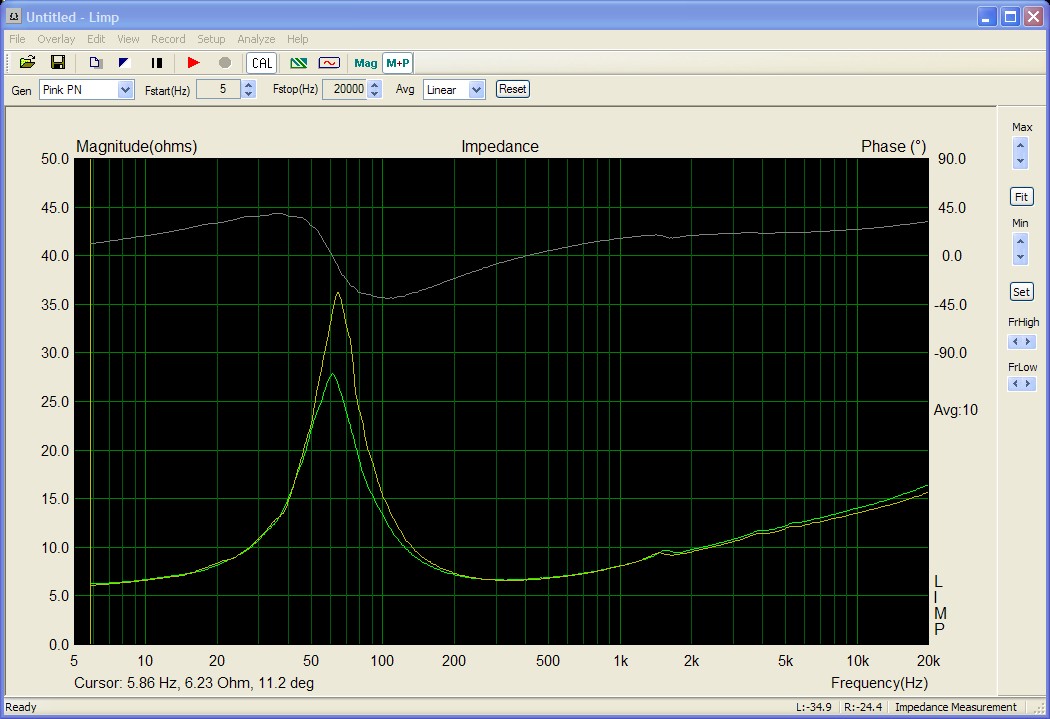Open the Gen Pink PN dropdown

tap(125, 90)
